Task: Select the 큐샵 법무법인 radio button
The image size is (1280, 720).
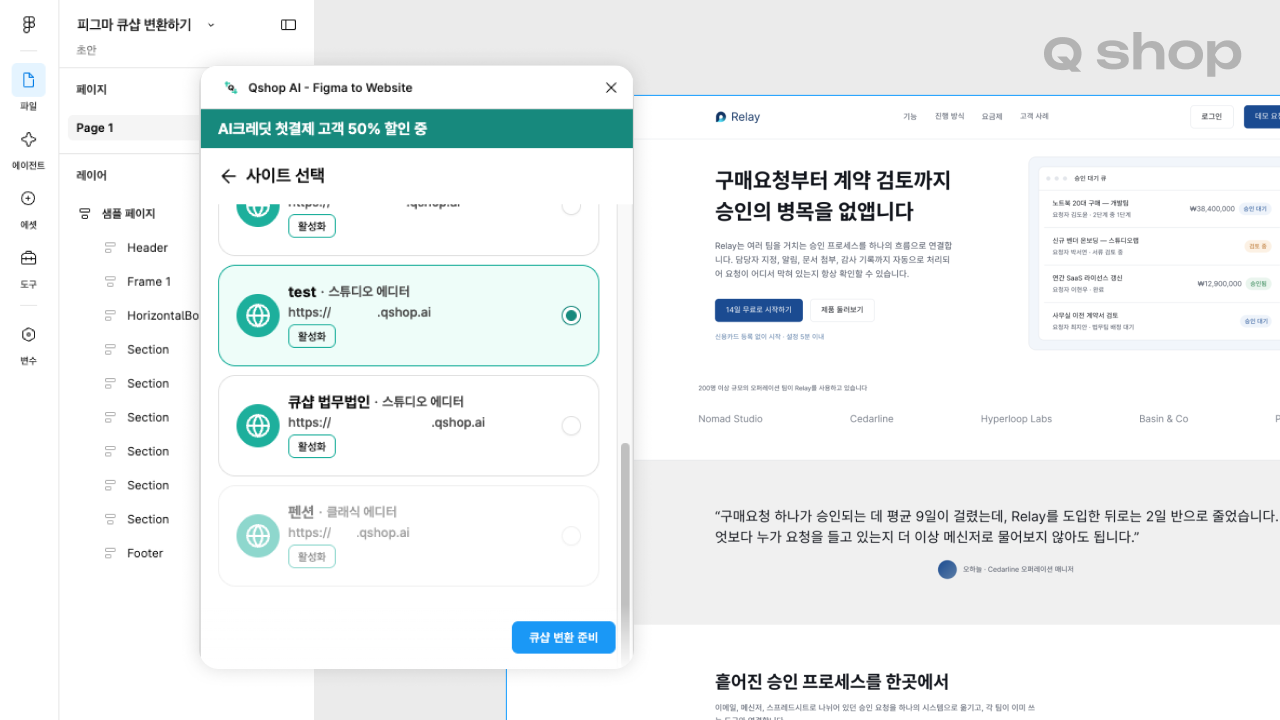Action: point(571,426)
